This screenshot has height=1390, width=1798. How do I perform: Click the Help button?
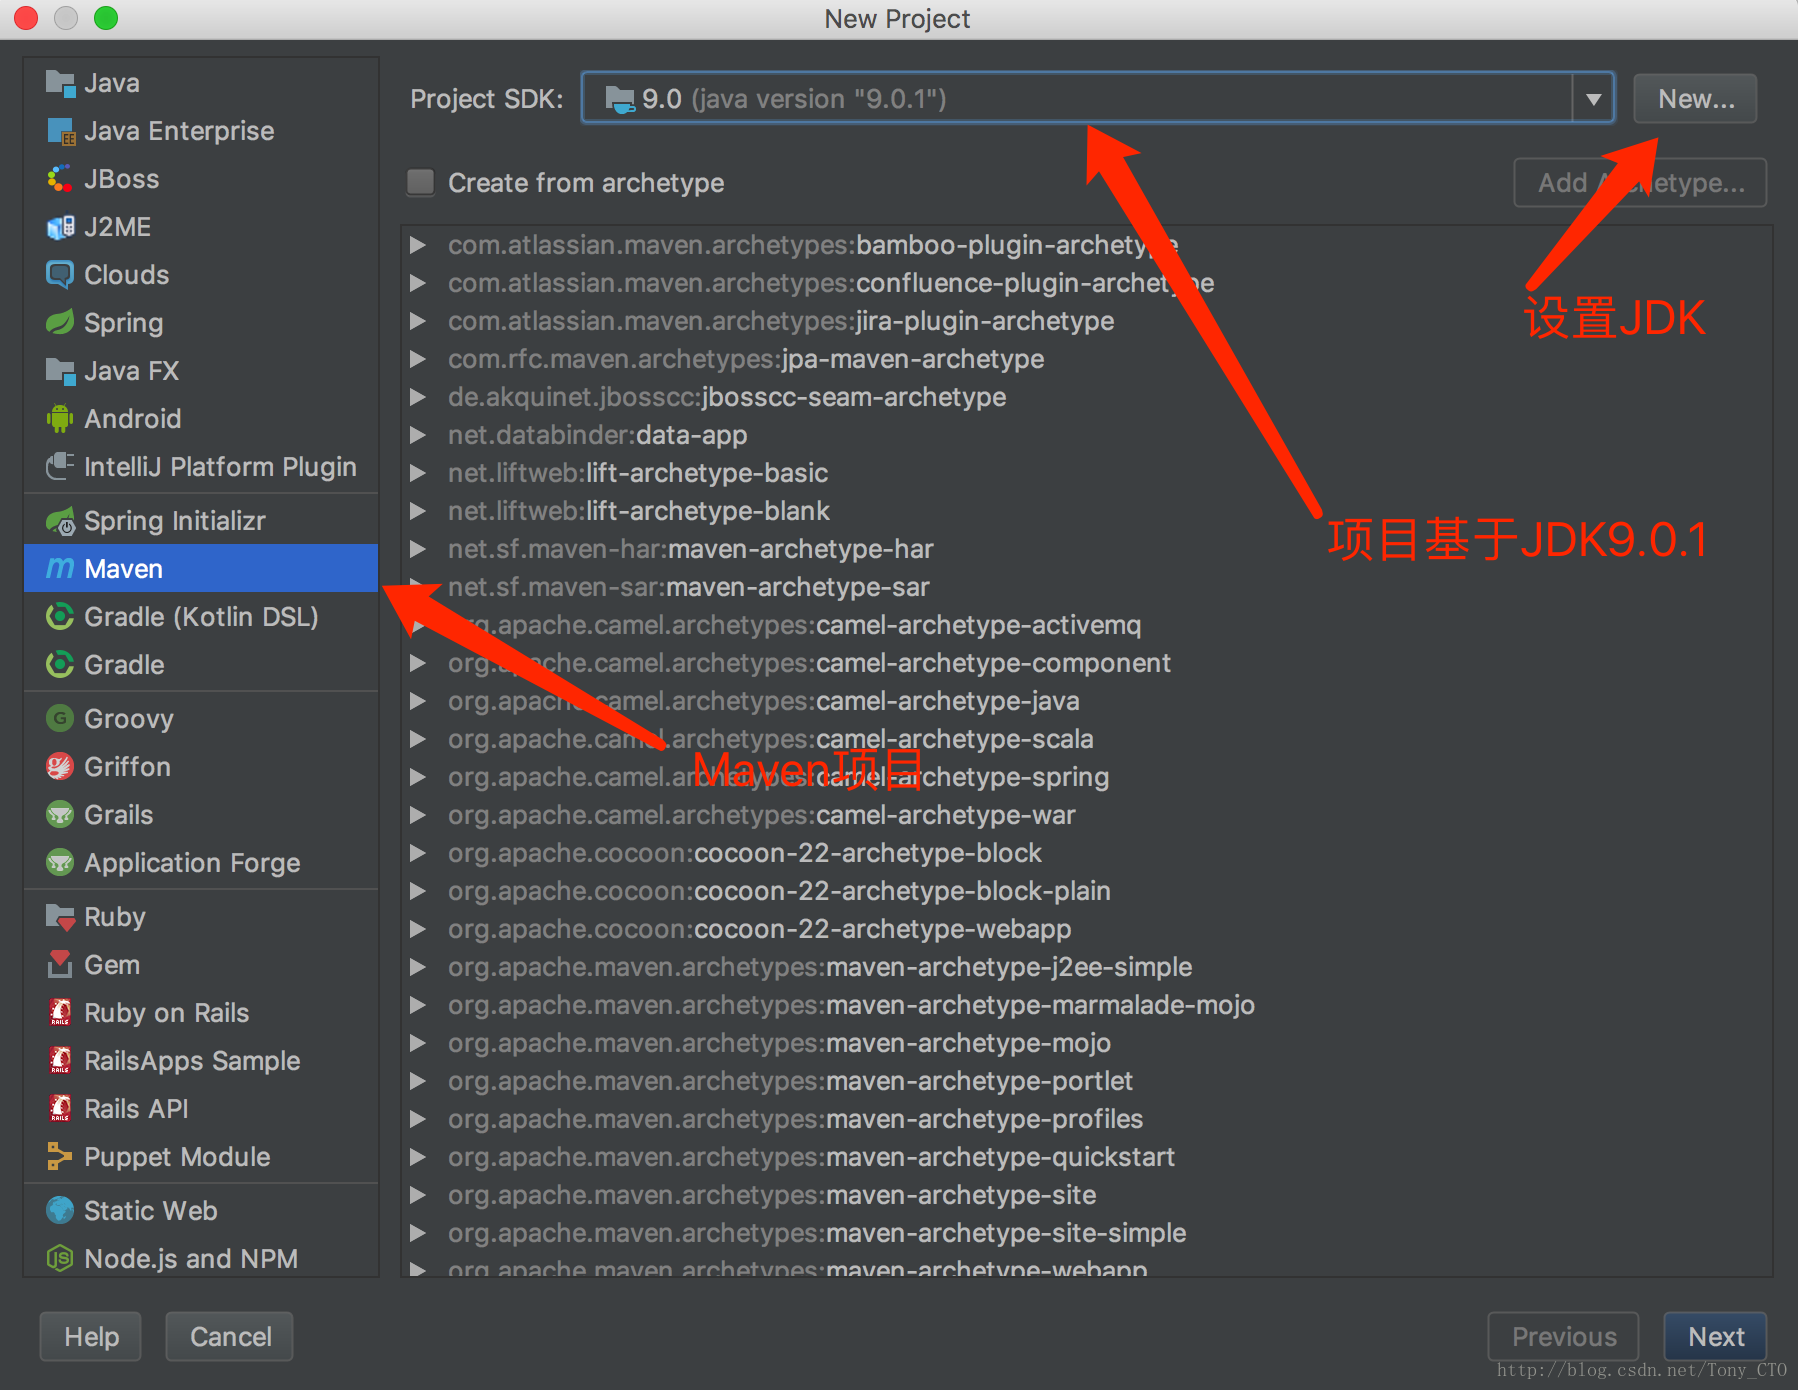coord(91,1337)
